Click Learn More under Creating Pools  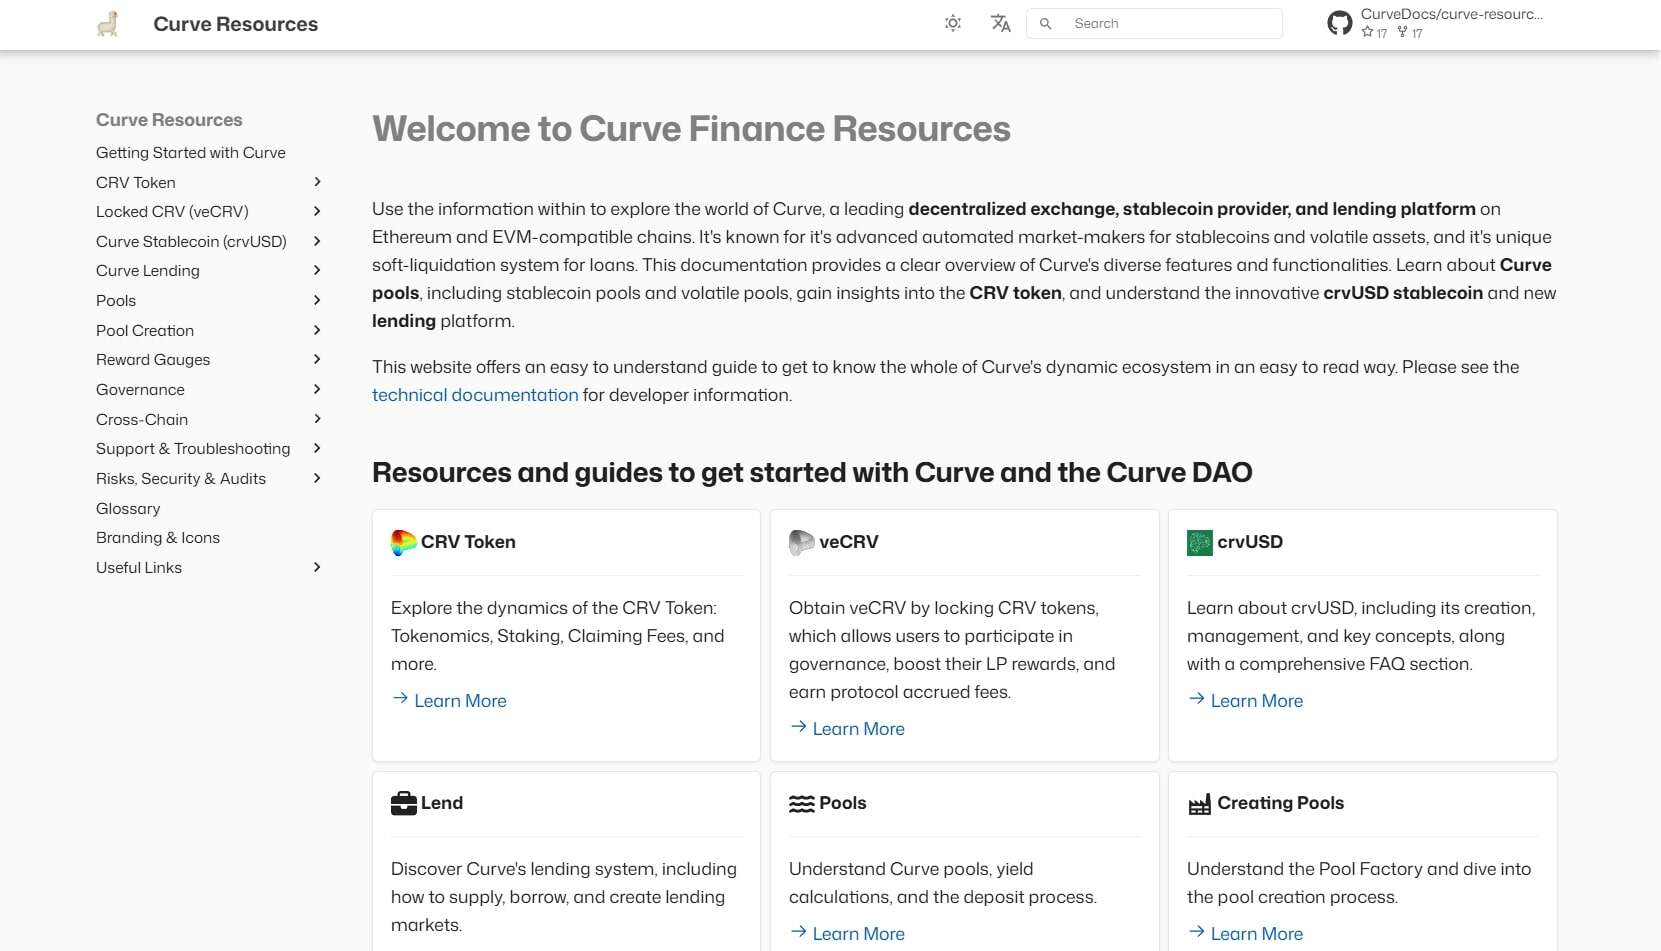click(x=1256, y=934)
